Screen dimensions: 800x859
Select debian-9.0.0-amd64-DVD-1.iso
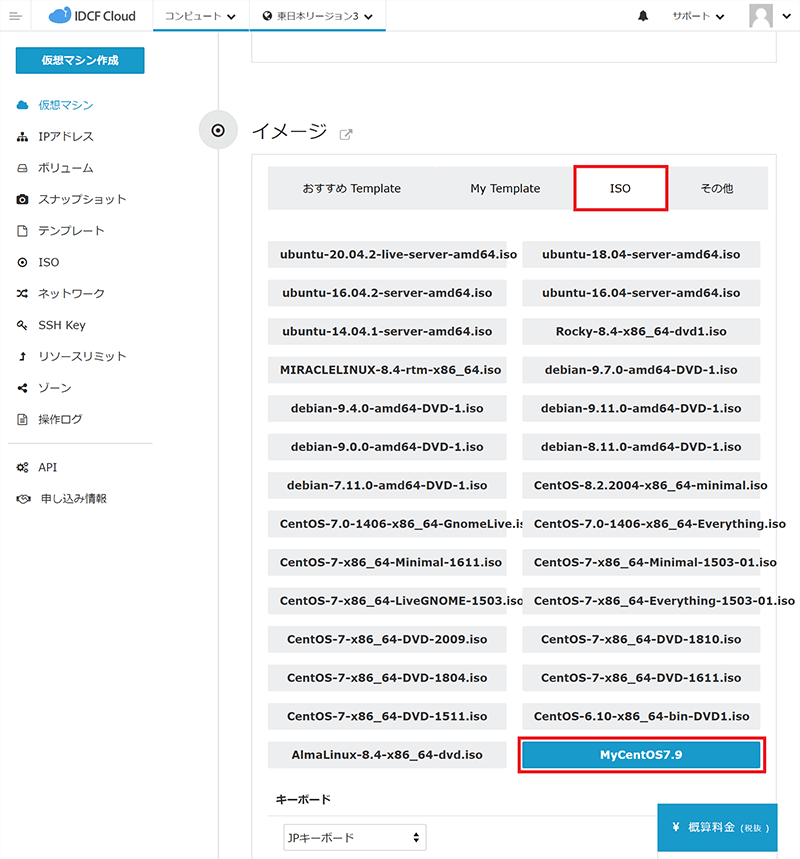pos(387,446)
